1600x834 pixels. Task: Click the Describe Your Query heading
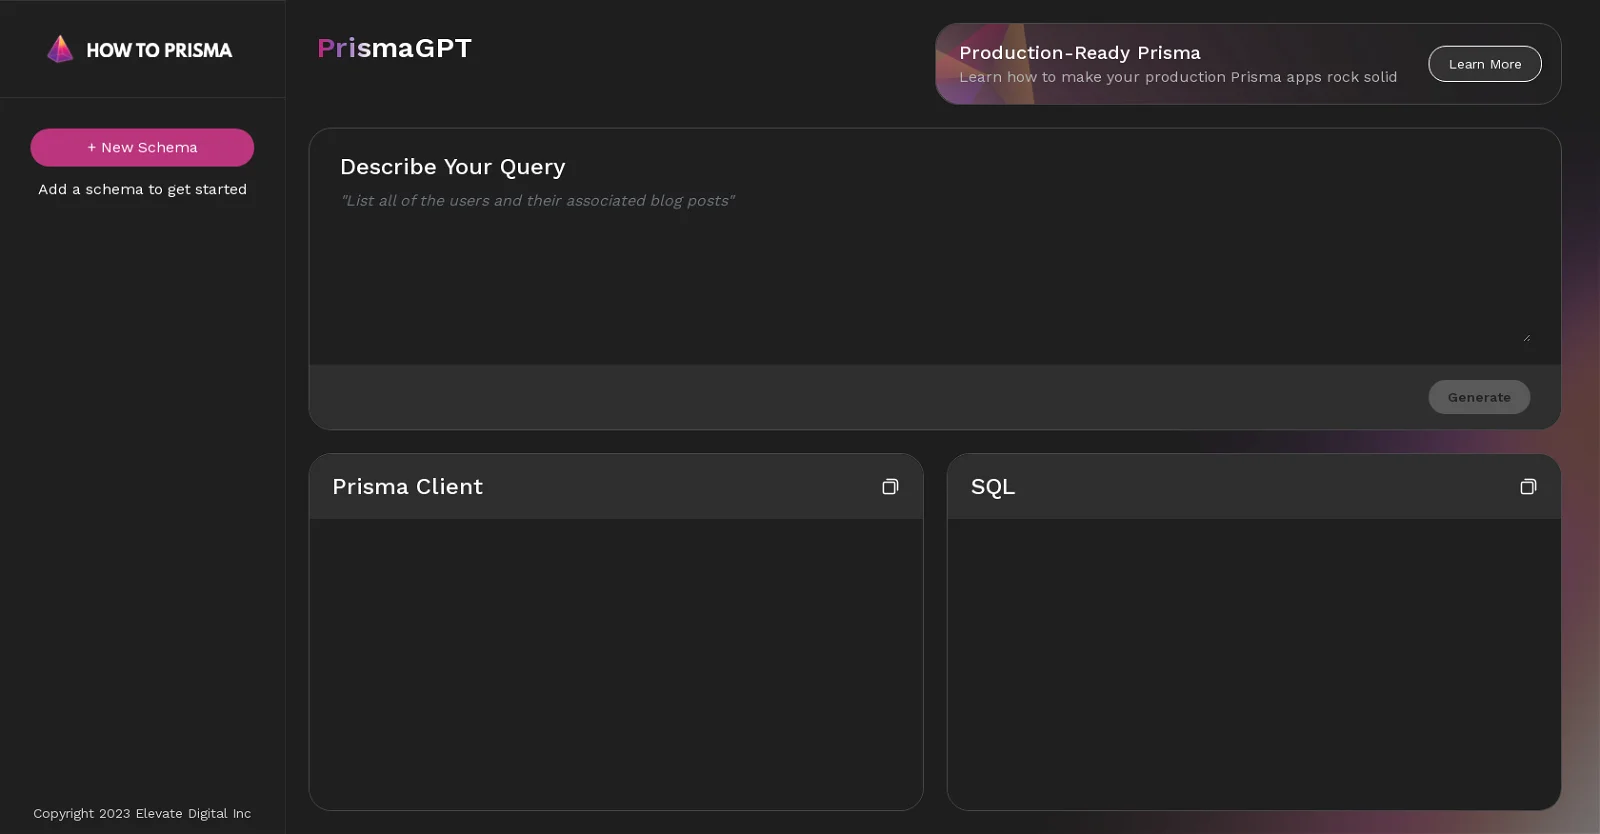[x=452, y=167]
